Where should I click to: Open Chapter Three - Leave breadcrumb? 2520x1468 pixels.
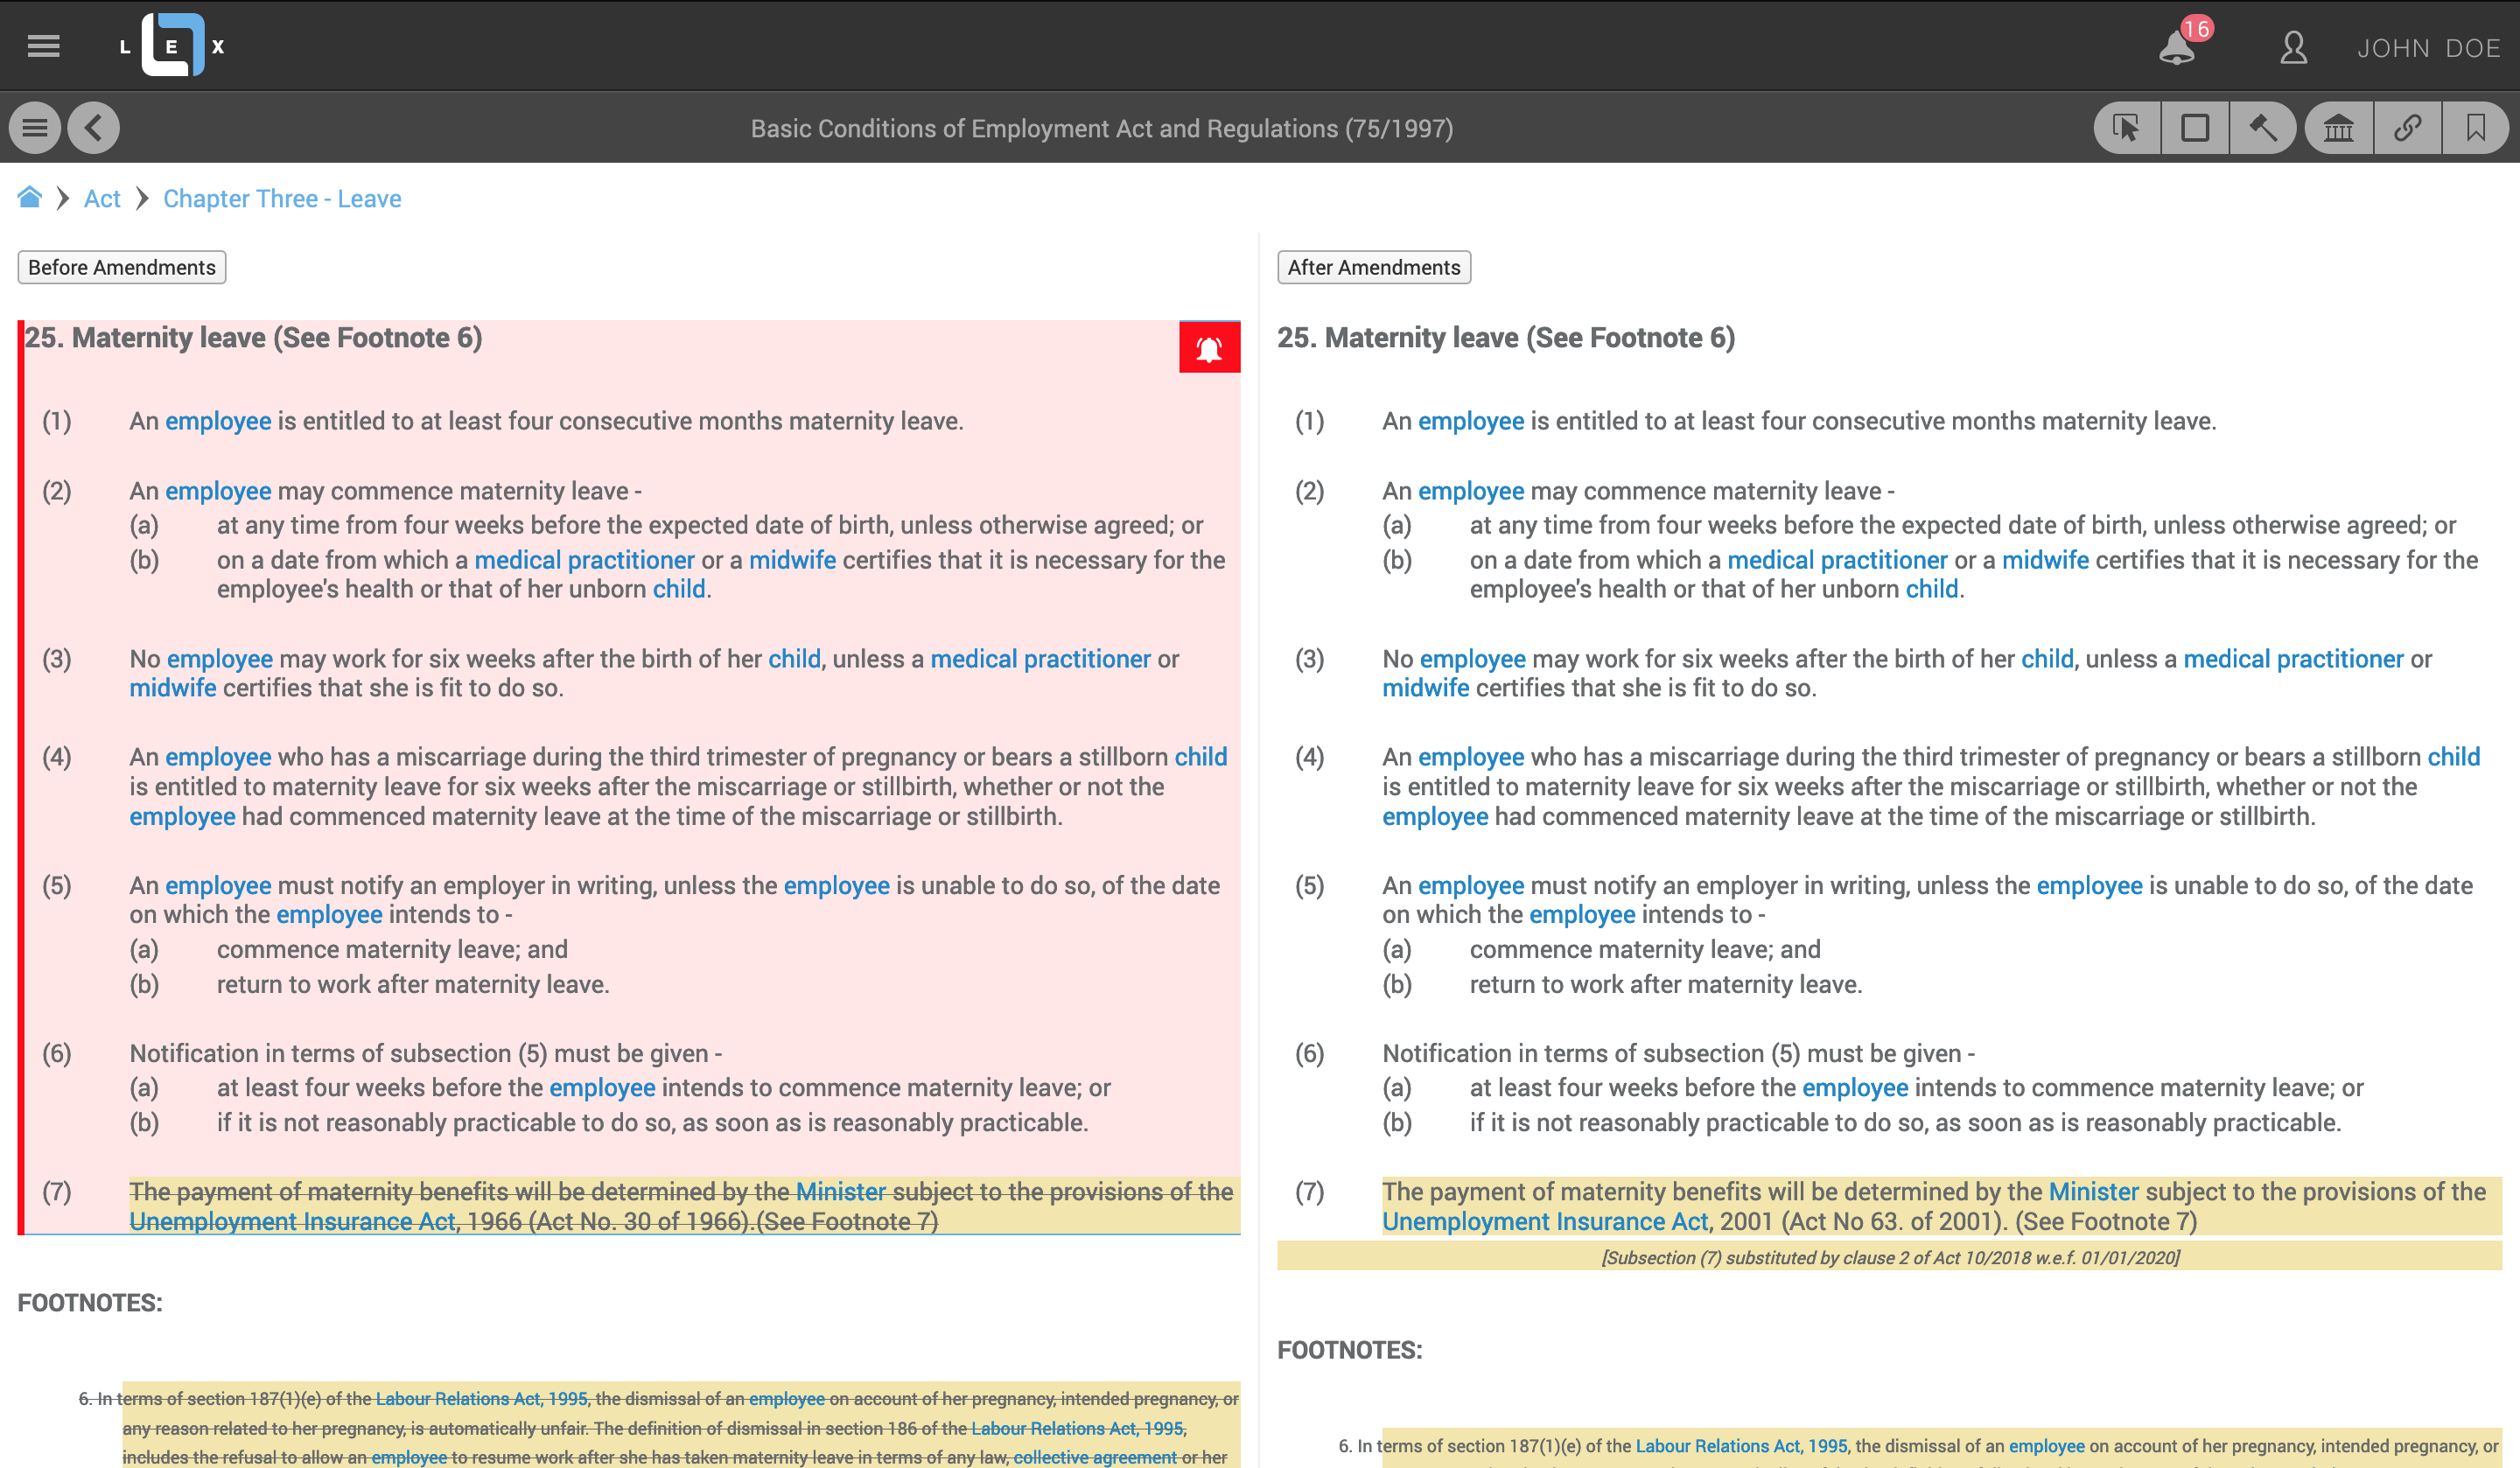click(x=282, y=199)
